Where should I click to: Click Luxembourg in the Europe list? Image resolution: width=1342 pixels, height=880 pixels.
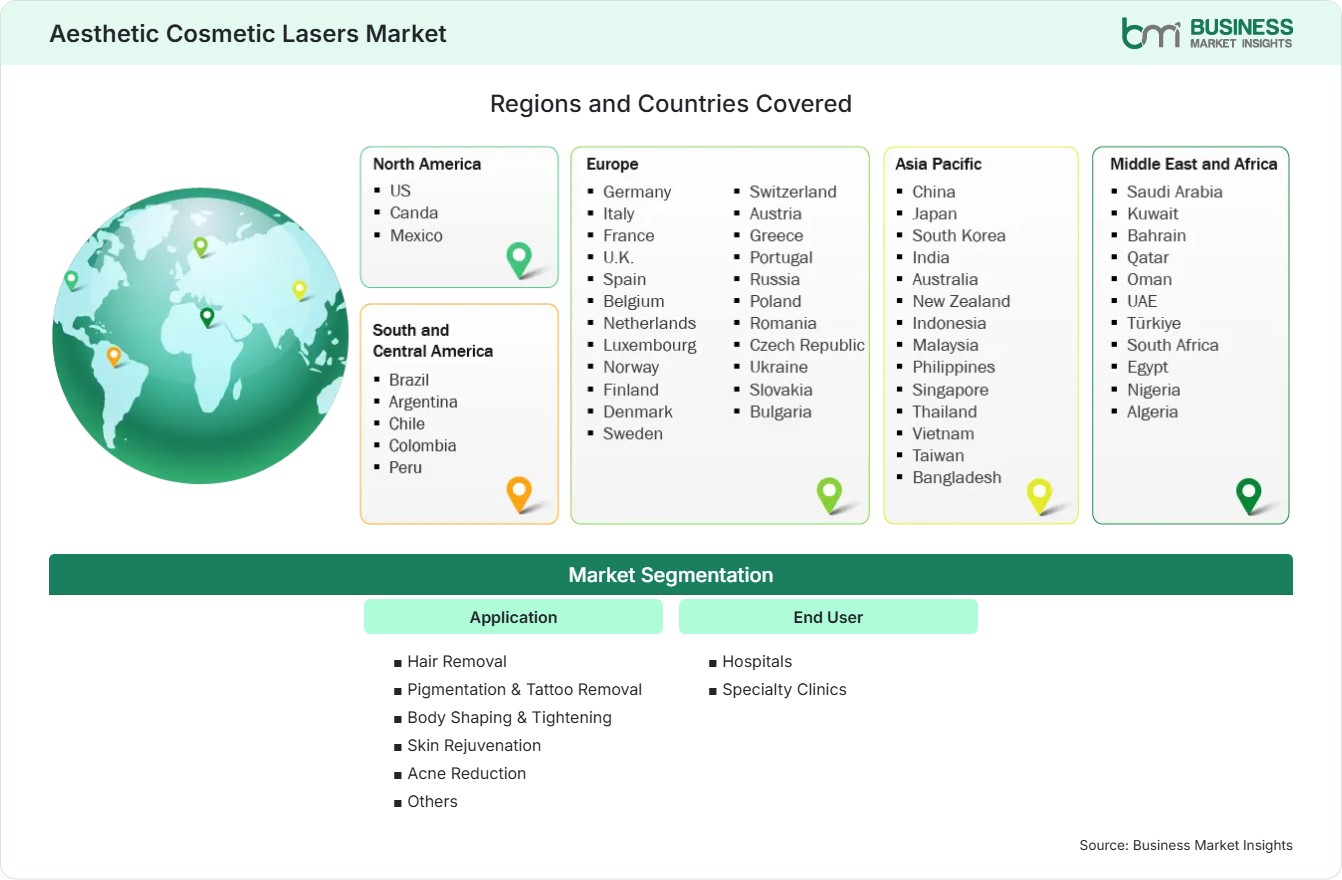pyautogui.click(x=650, y=345)
